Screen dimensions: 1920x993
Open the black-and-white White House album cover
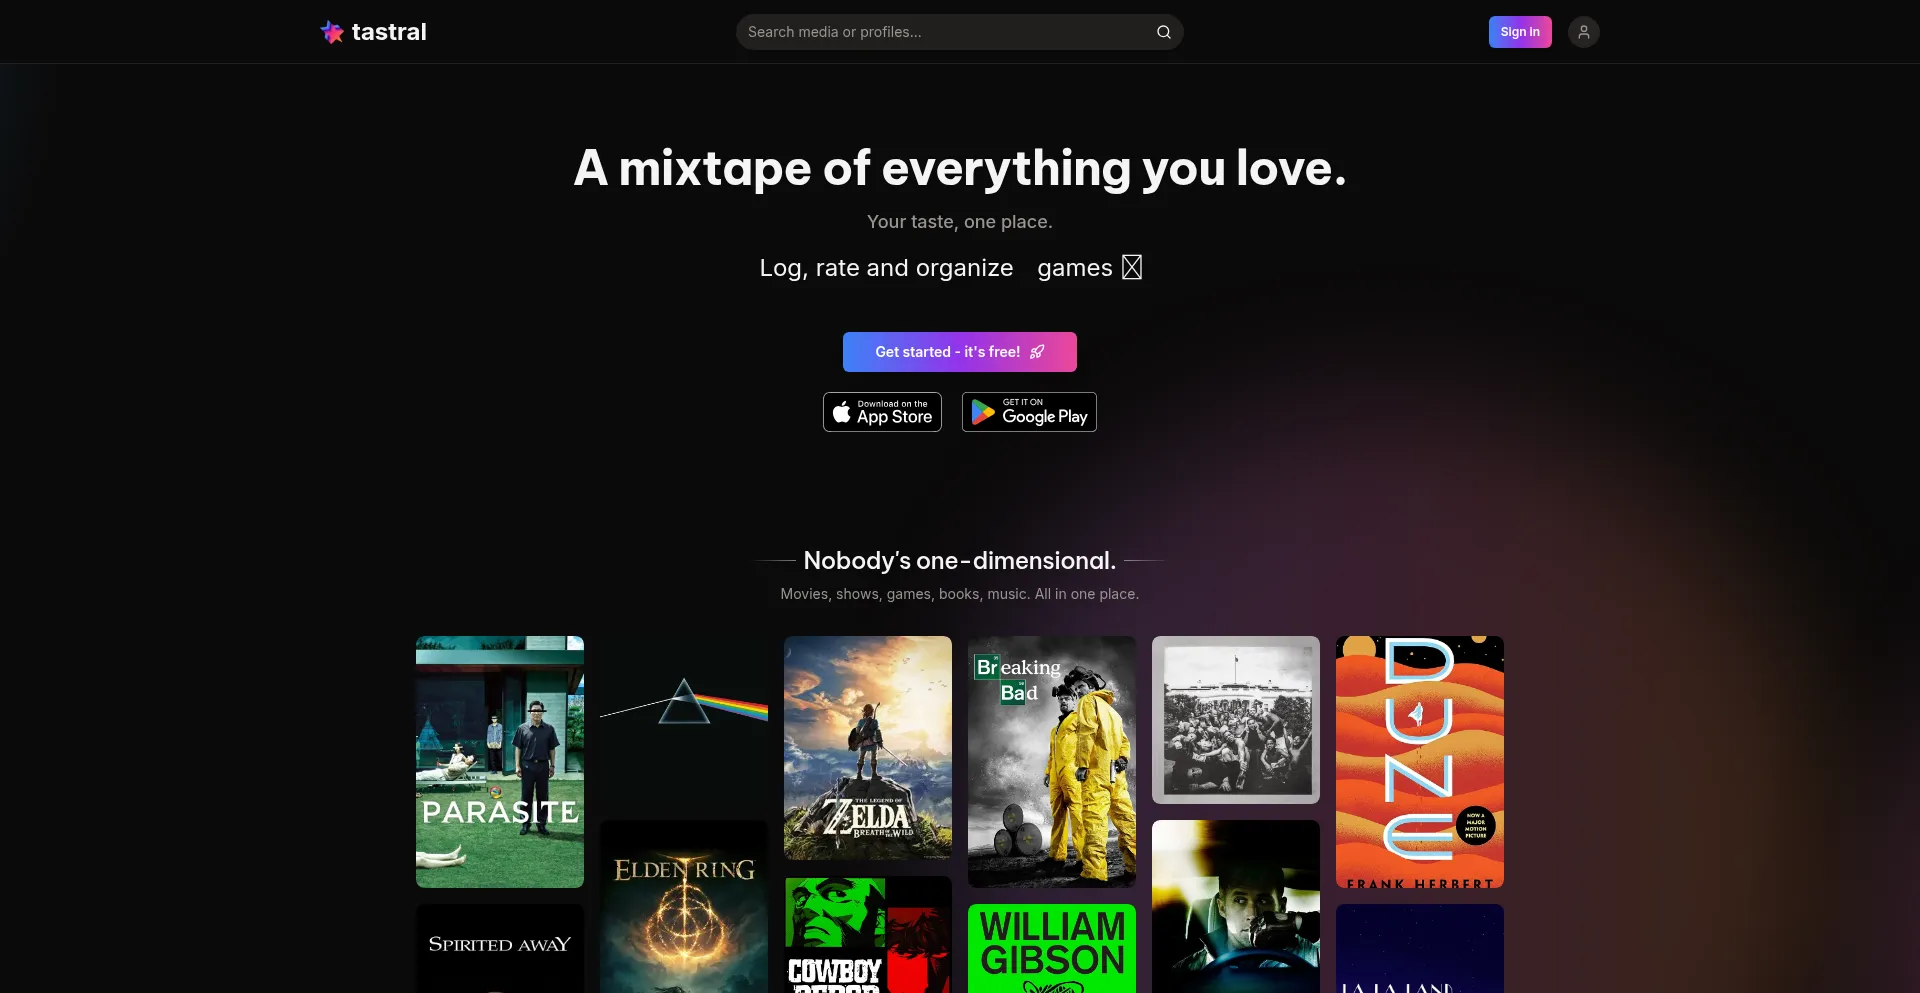pos(1236,720)
